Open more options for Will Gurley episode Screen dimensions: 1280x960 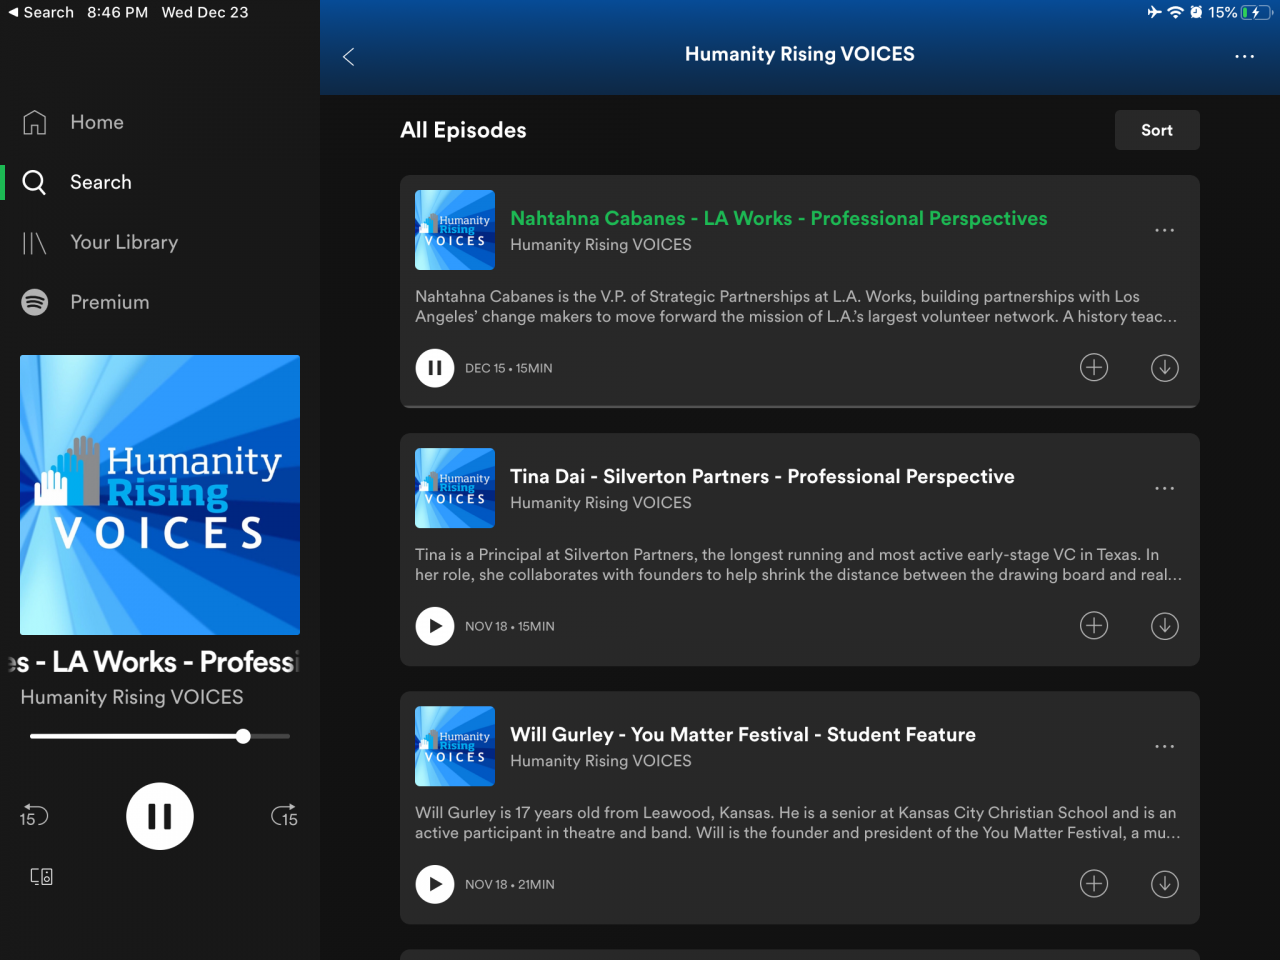(x=1165, y=747)
